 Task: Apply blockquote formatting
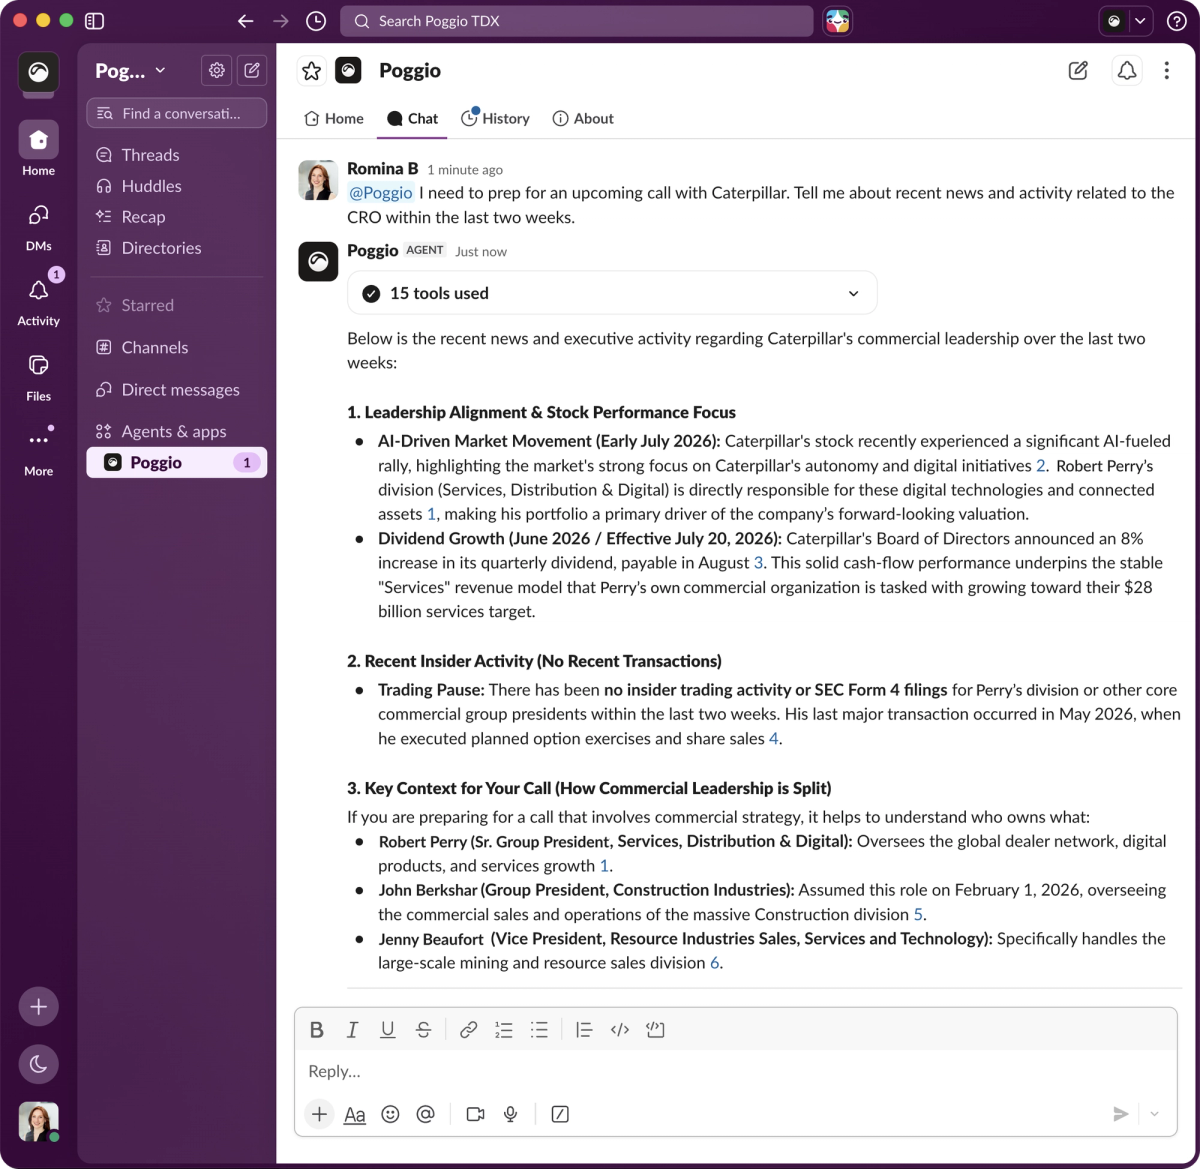pyautogui.click(x=584, y=1030)
